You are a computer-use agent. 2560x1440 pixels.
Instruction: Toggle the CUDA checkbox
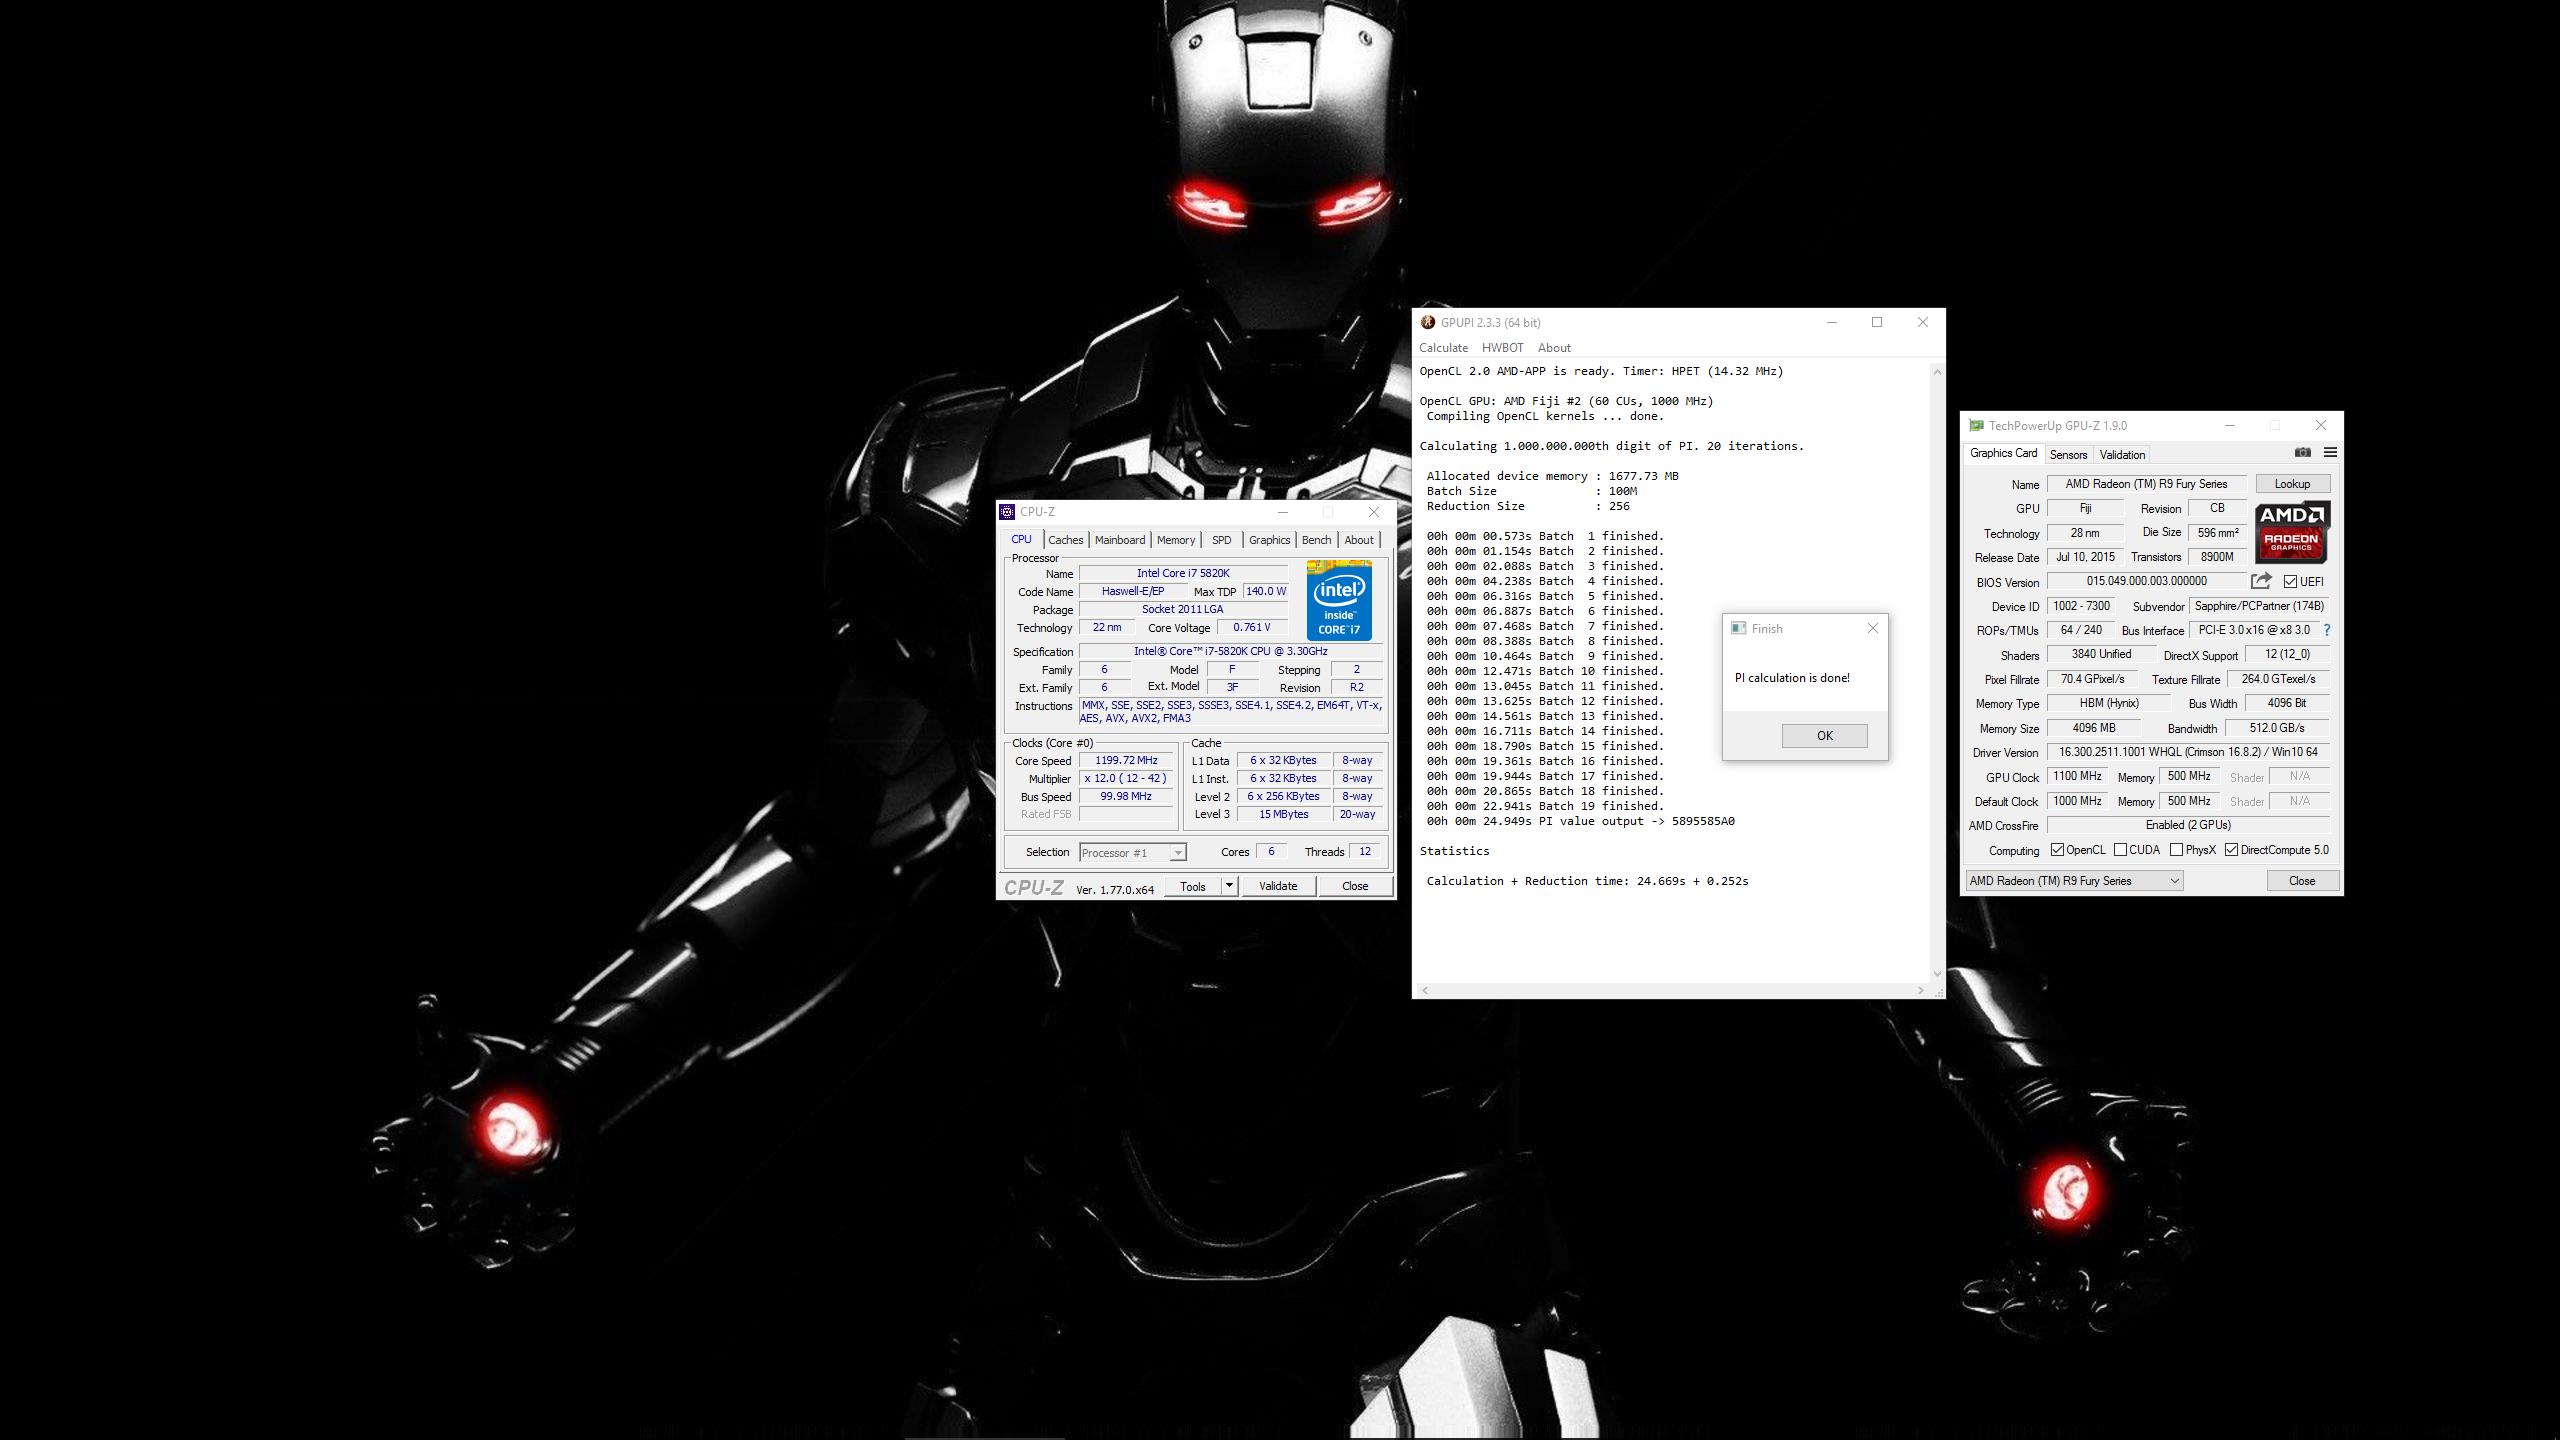pos(2120,850)
